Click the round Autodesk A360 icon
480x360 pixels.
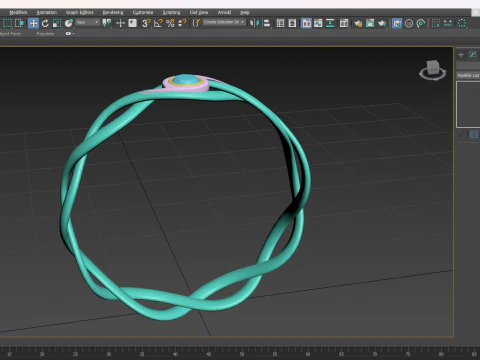[409, 23]
